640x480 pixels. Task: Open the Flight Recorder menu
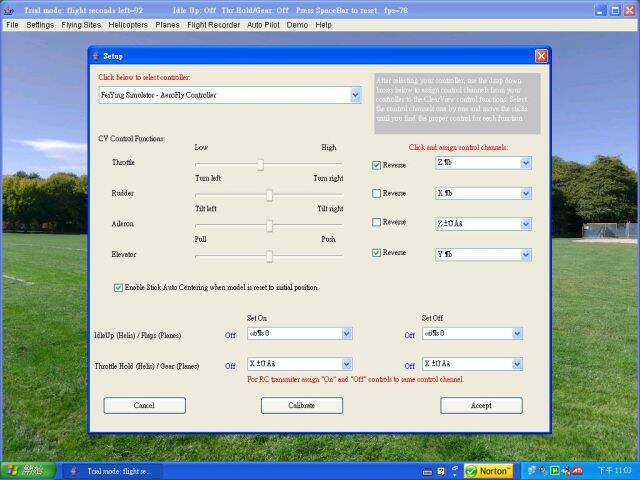click(213, 25)
